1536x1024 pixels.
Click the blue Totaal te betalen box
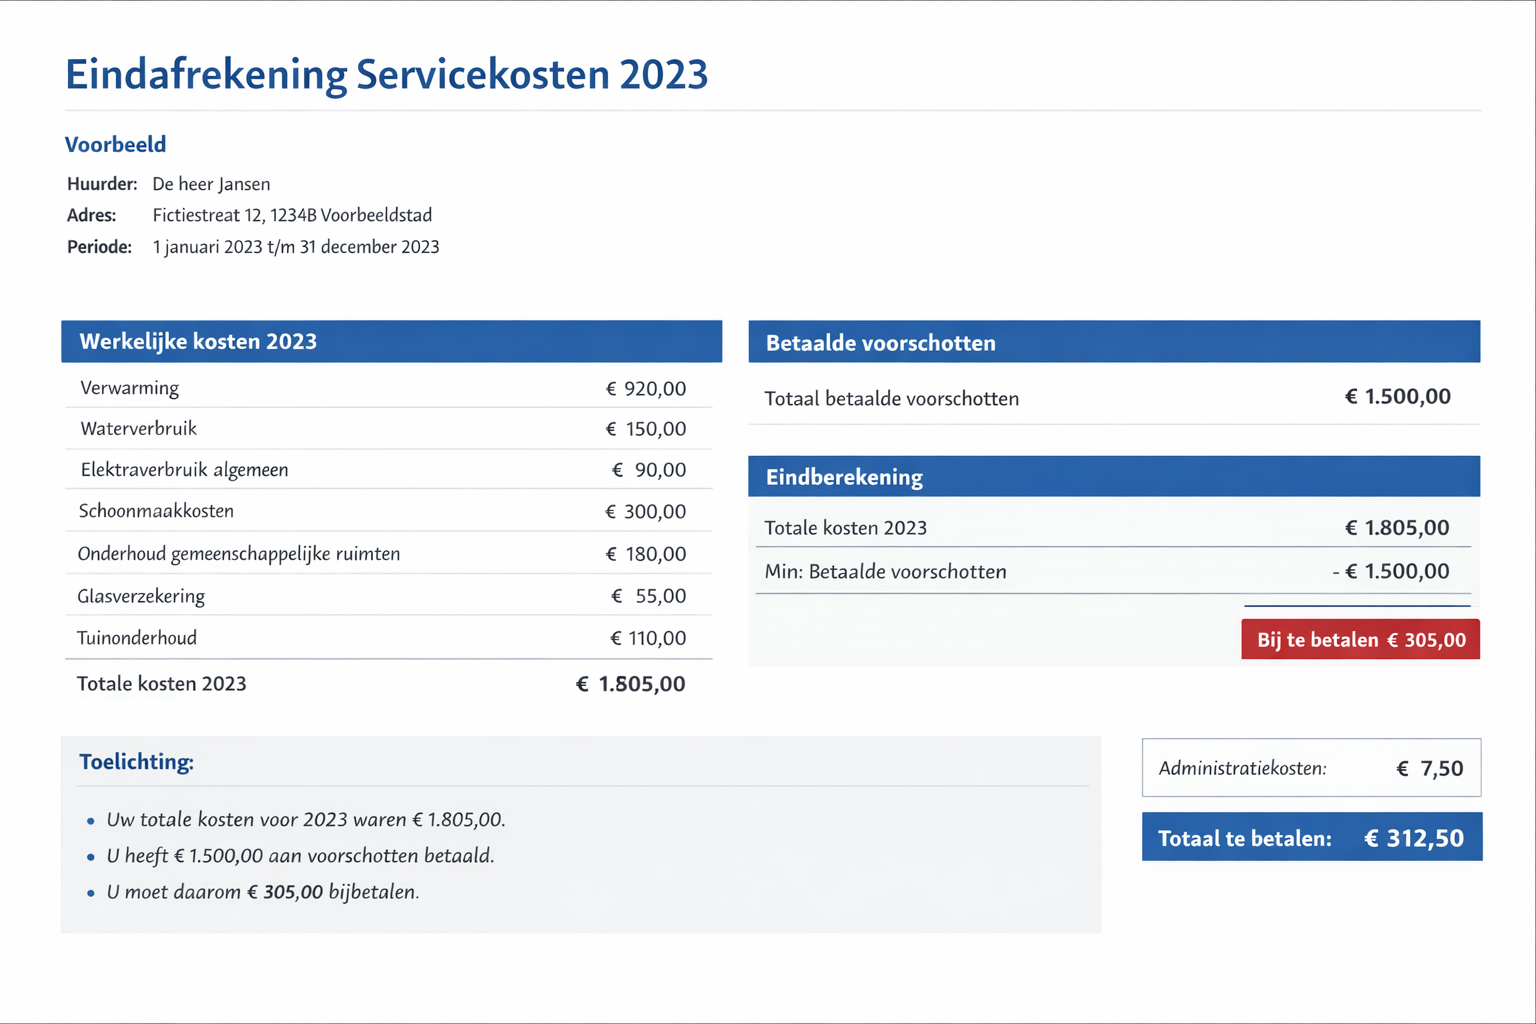tap(1311, 838)
